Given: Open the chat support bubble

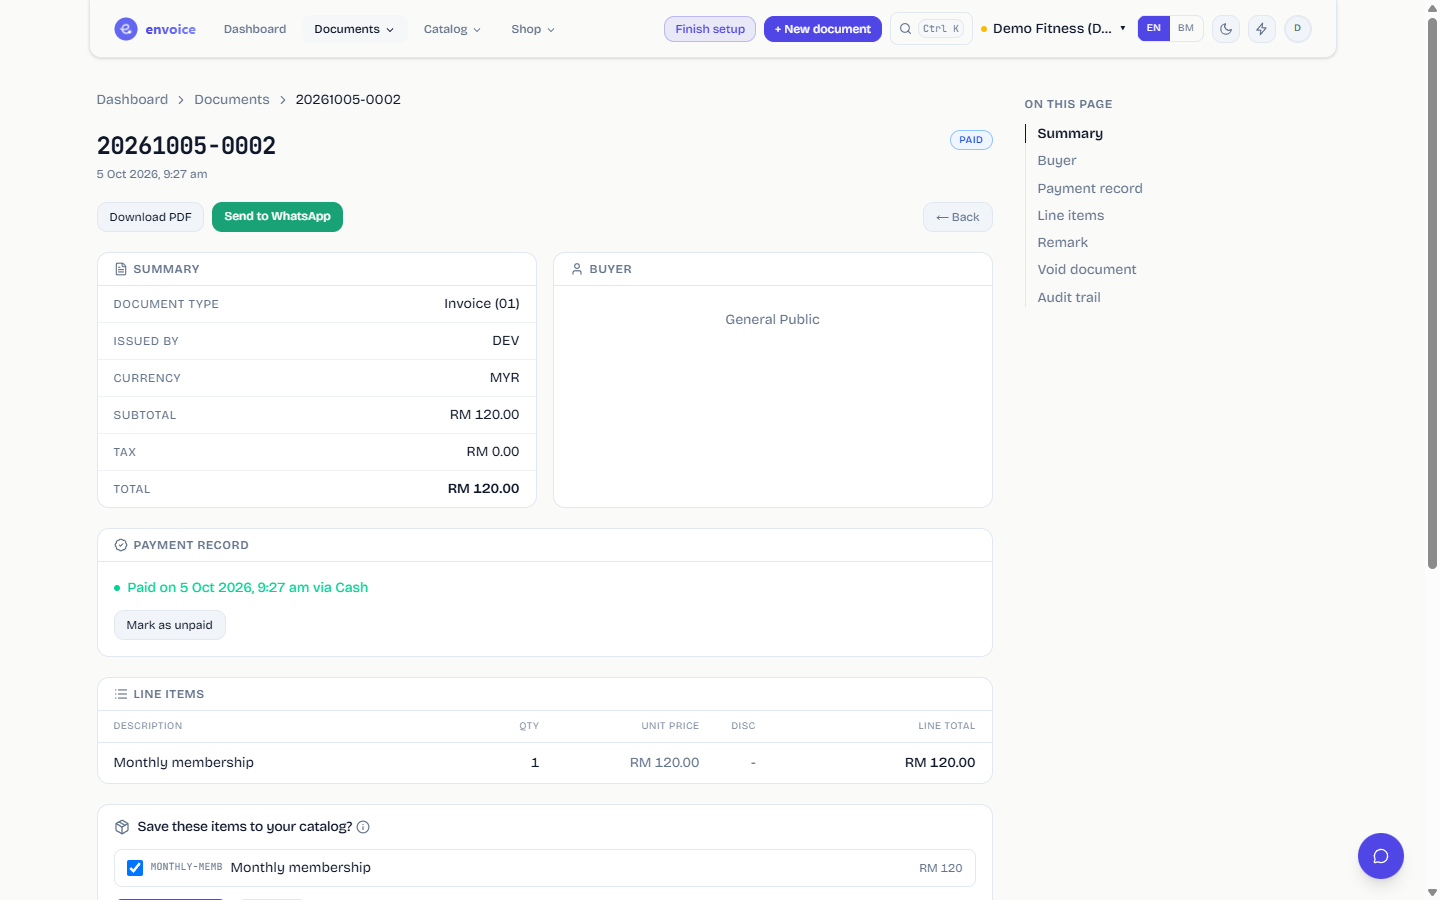Looking at the screenshot, I should coord(1381,856).
